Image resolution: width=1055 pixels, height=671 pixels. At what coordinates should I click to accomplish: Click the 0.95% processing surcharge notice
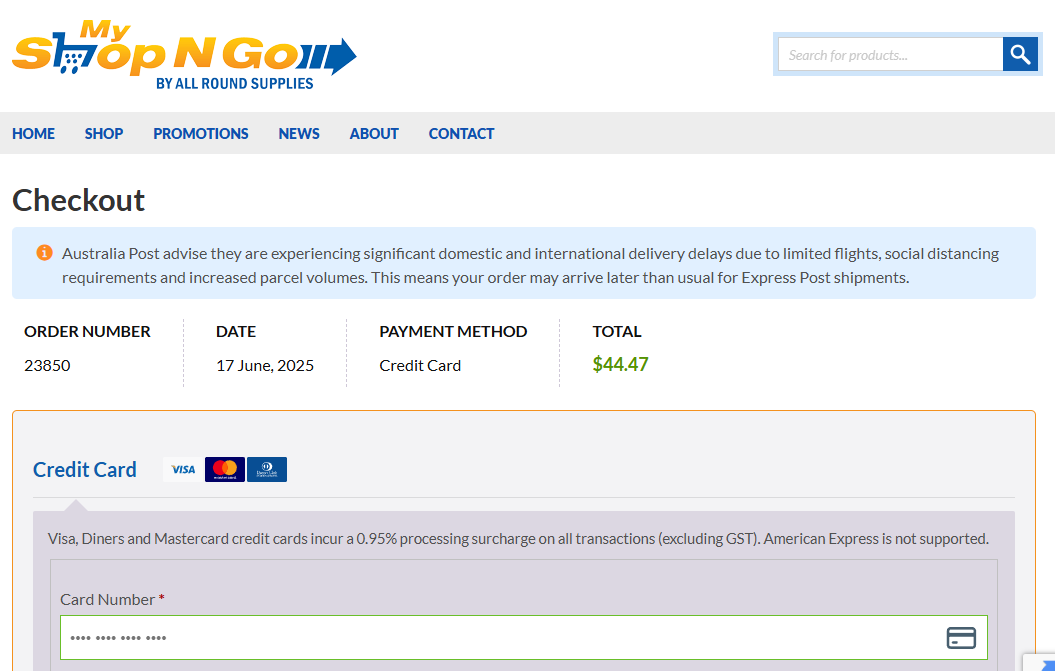tap(518, 538)
